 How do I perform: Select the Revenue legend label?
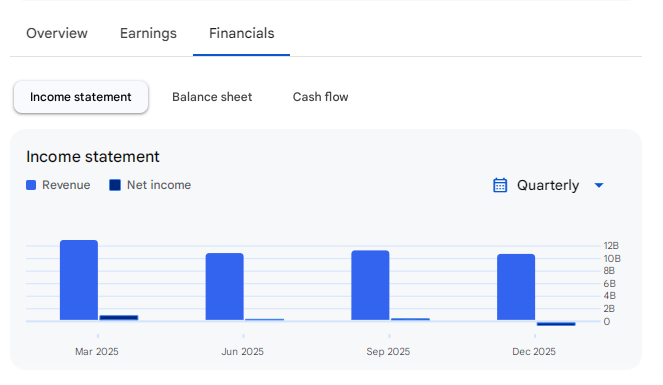(66, 185)
